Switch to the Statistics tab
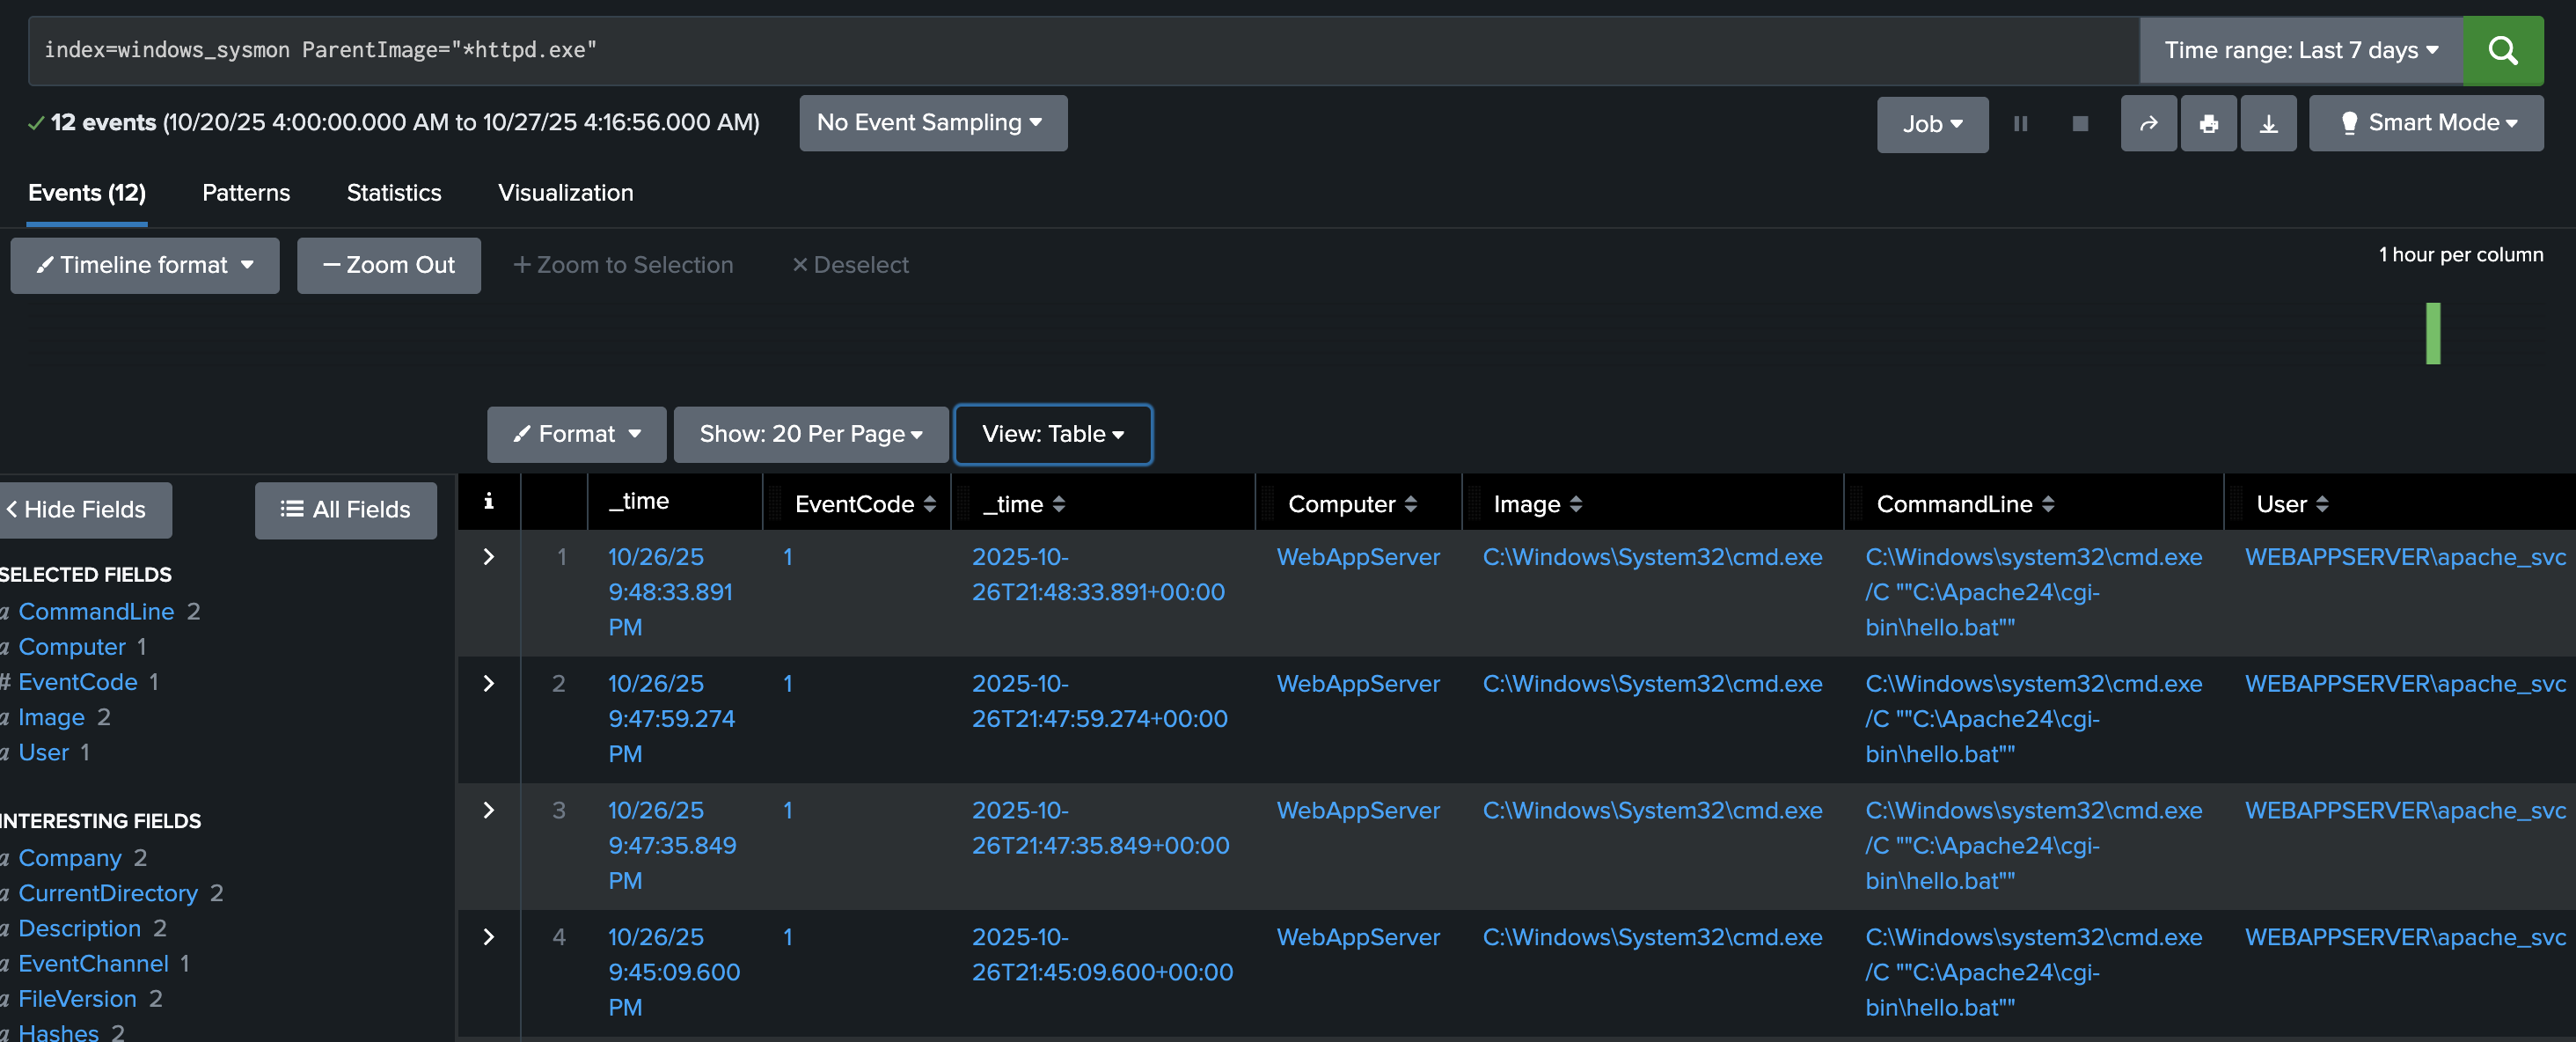 (x=394, y=193)
